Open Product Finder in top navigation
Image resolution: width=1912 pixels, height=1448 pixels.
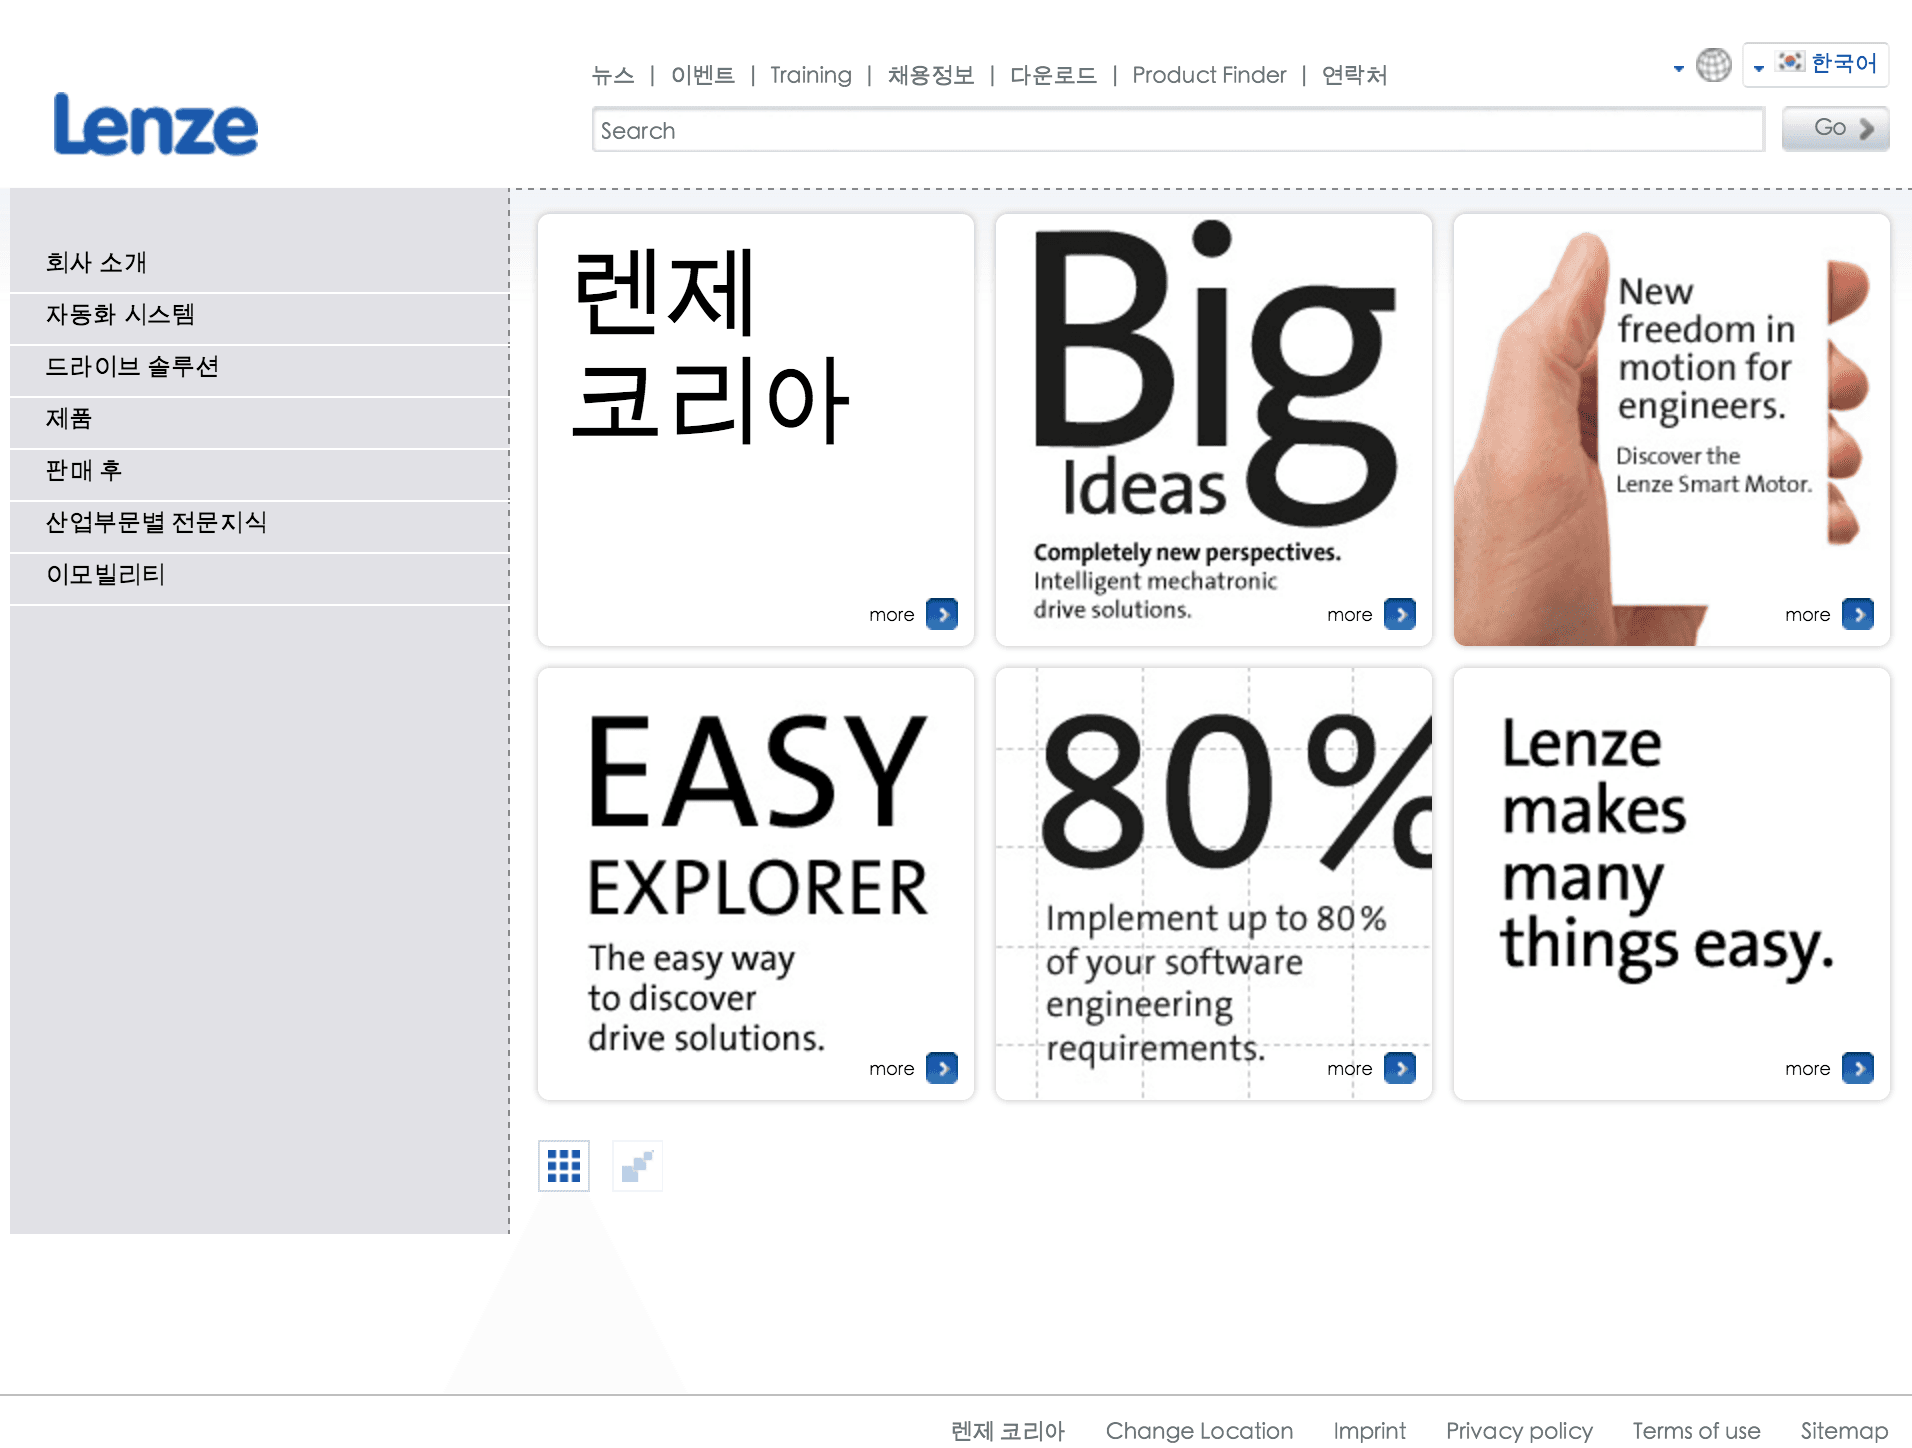[1209, 75]
